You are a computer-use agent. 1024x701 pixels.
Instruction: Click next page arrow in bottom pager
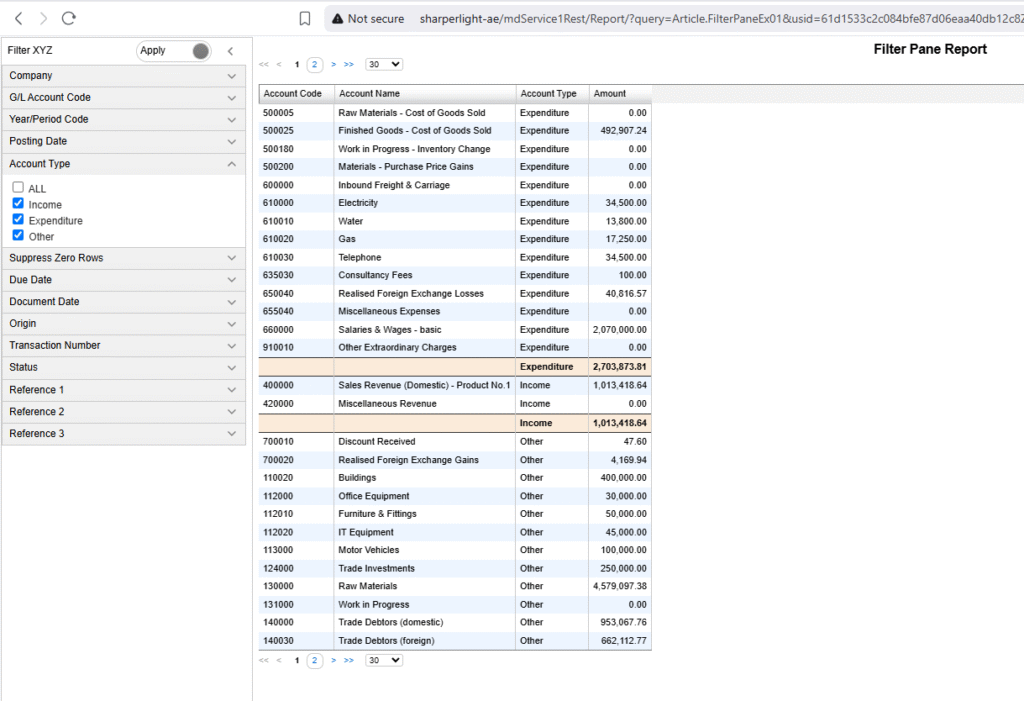coord(334,660)
